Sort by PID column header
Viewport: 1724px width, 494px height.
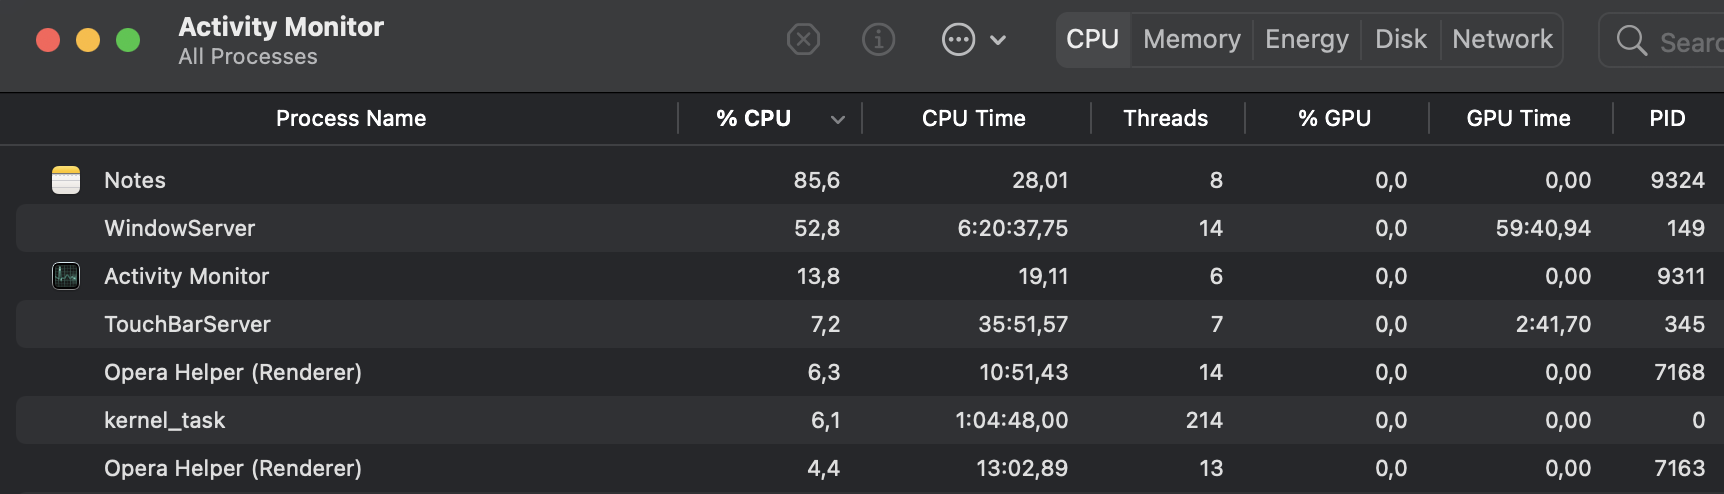(x=1666, y=119)
